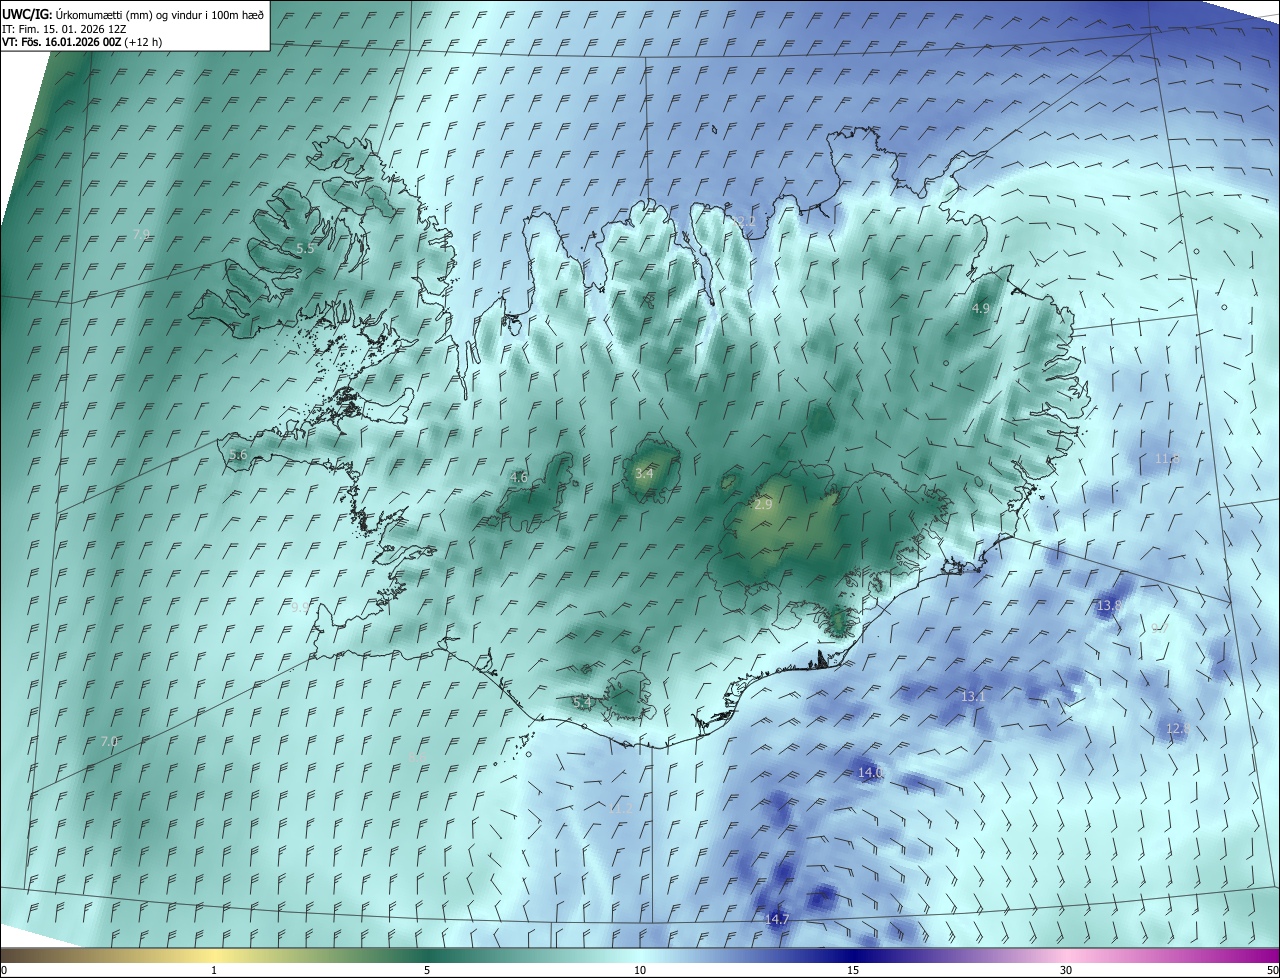Click the 3.4 value on the glacier
This screenshot has height=978, width=1280.
pos(644,473)
